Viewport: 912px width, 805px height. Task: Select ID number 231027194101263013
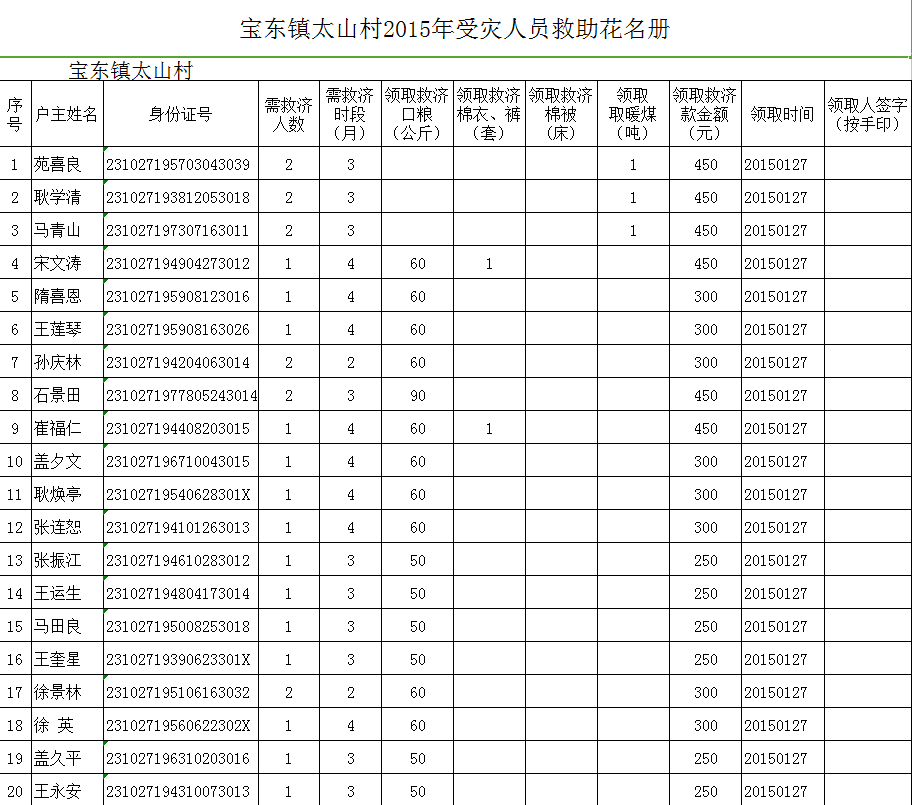178,528
